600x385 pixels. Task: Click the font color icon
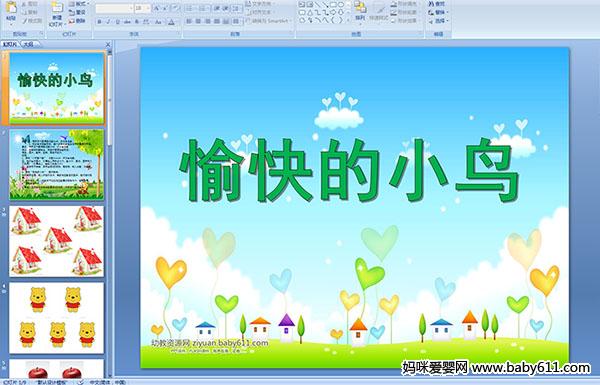(171, 22)
